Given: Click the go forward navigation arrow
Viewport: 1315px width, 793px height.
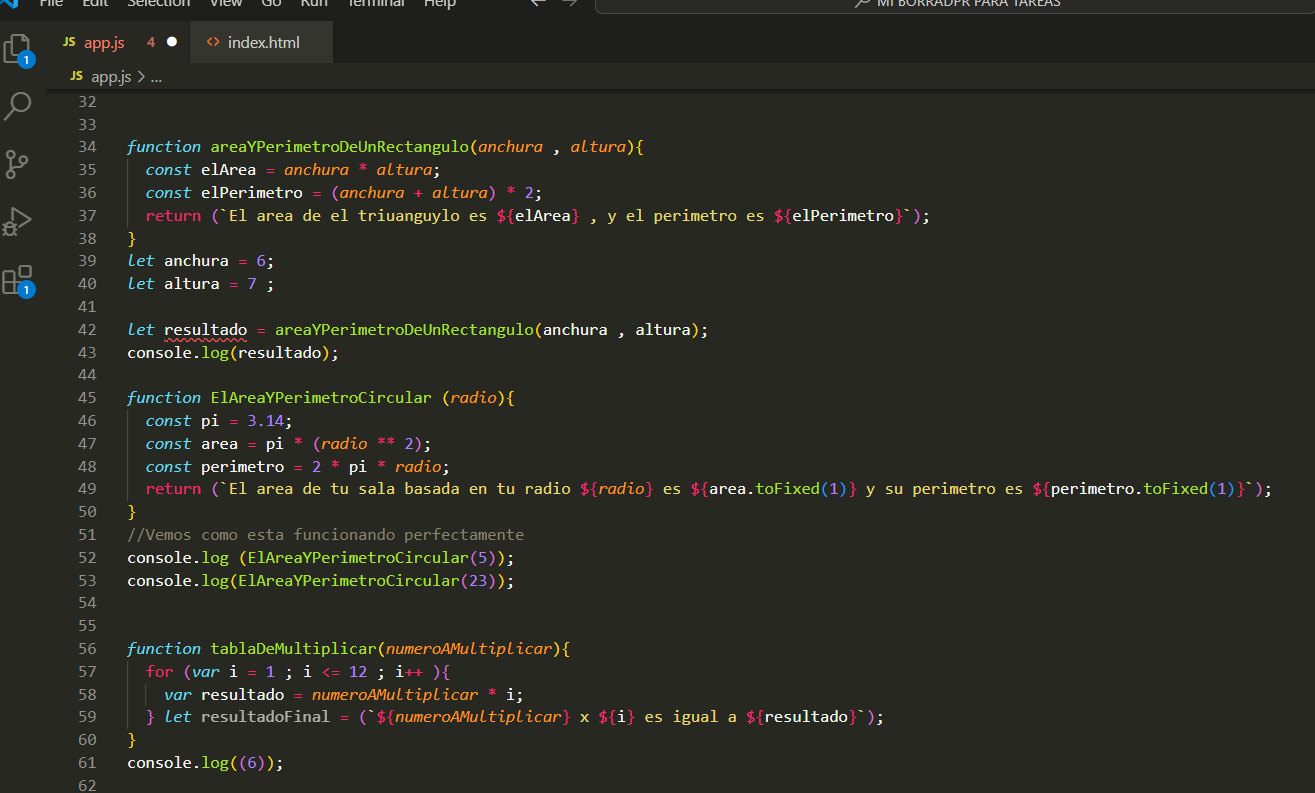Looking at the screenshot, I should pos(570,3).
